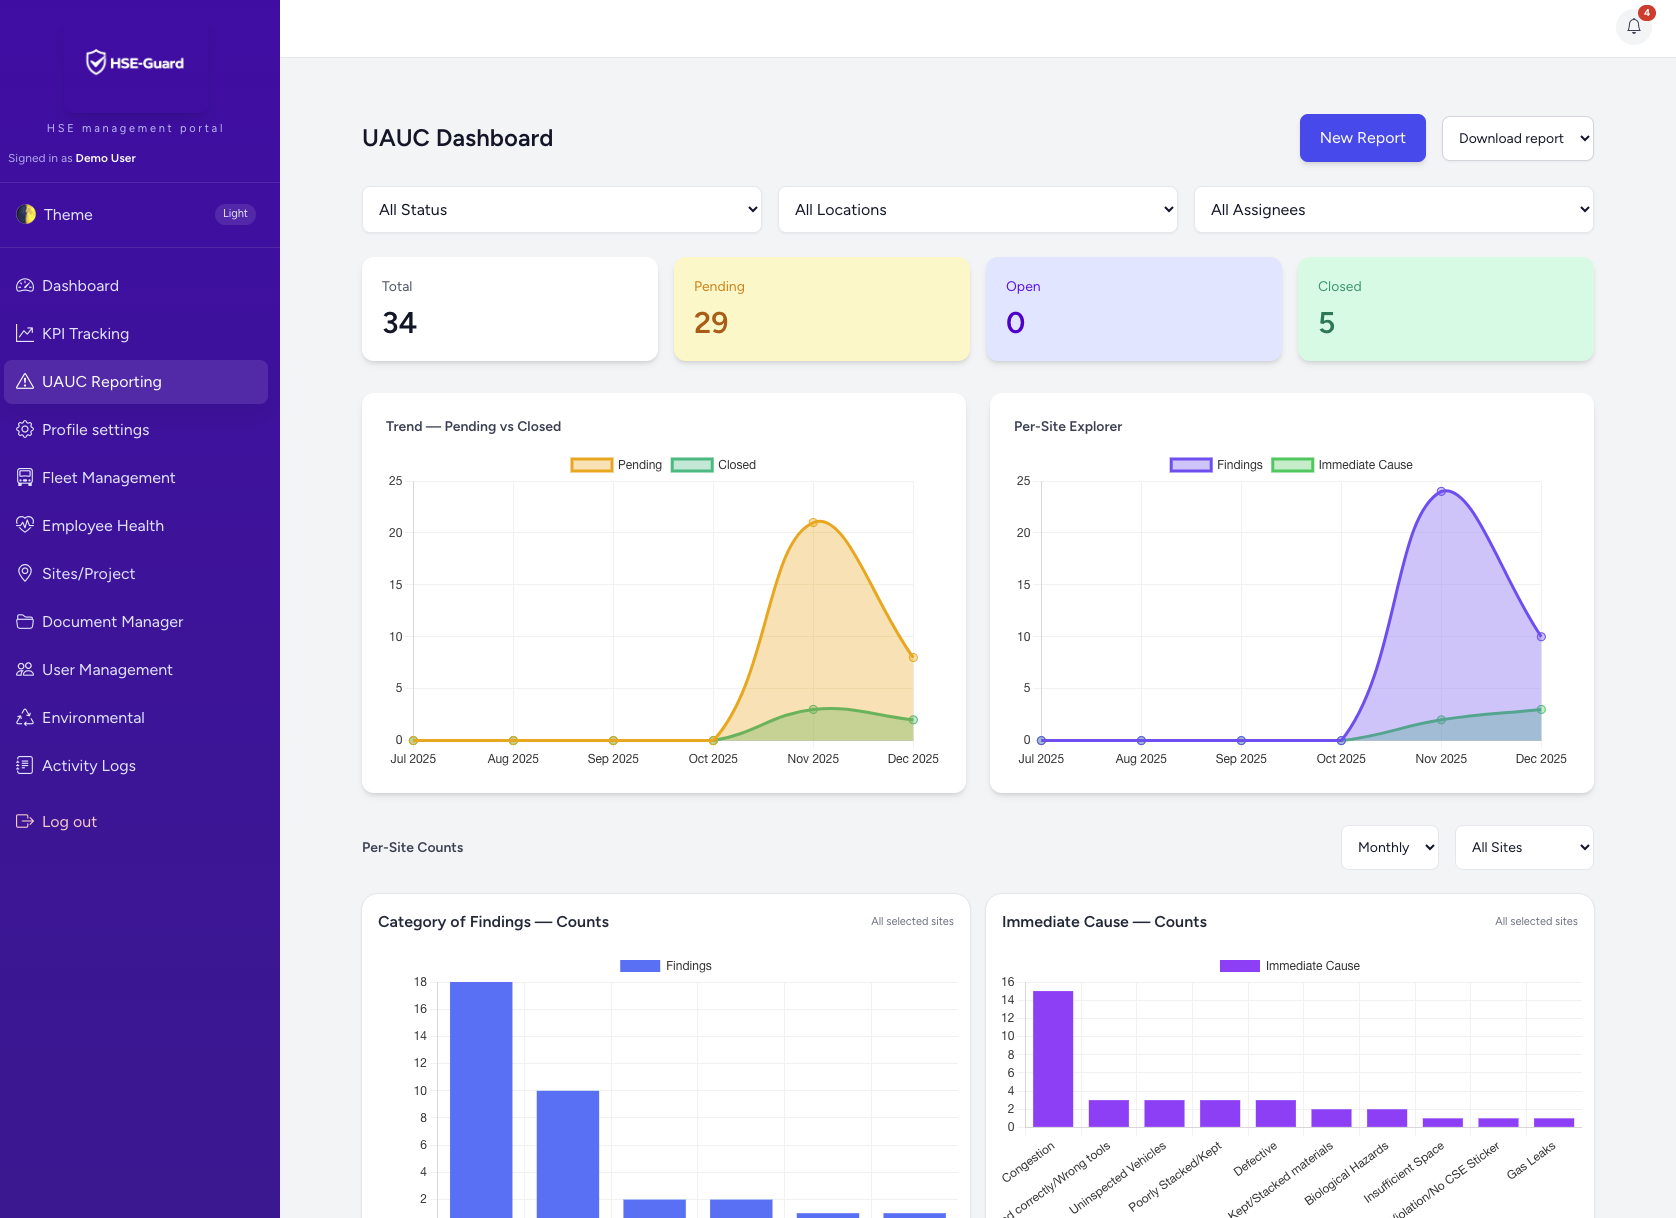The width and height of the screenshot is (1676, 1218).
Task: Switch to the UAUC Reporting section
Action: pos(101,381)
